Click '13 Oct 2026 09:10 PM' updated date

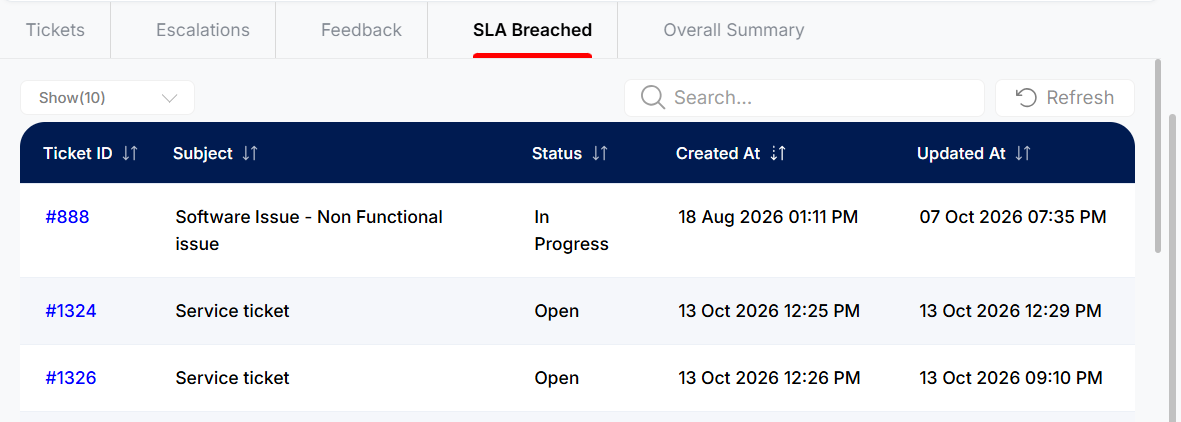1011,378
